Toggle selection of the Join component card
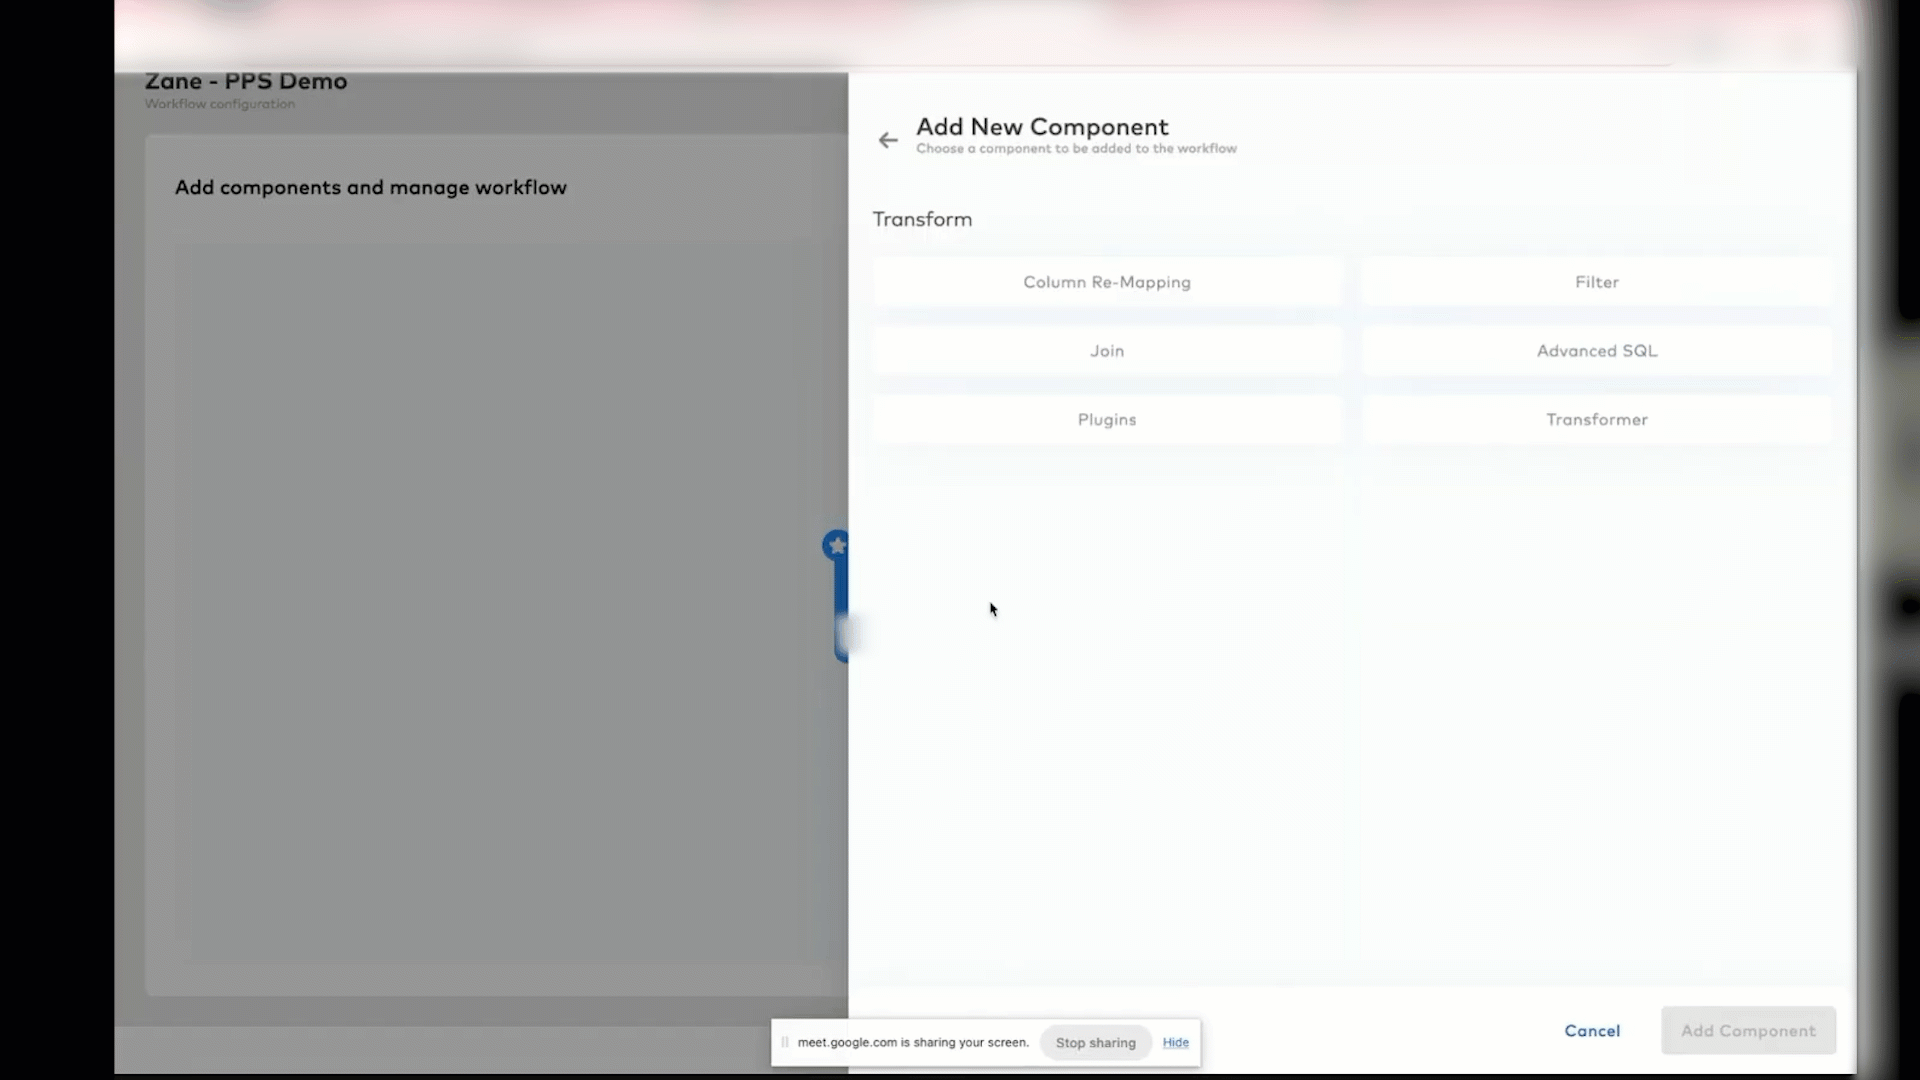 tap(1106, 350)
